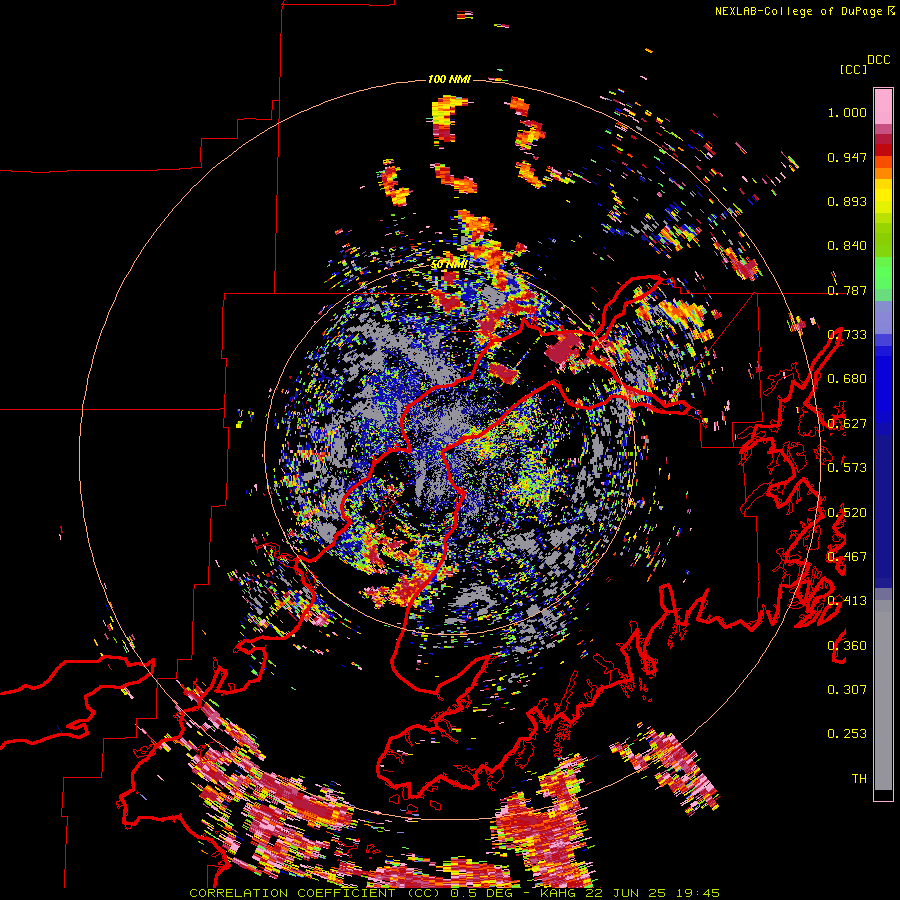Click the [CC] legend unit label
This screenshot has width=900, height=900.
853,69
